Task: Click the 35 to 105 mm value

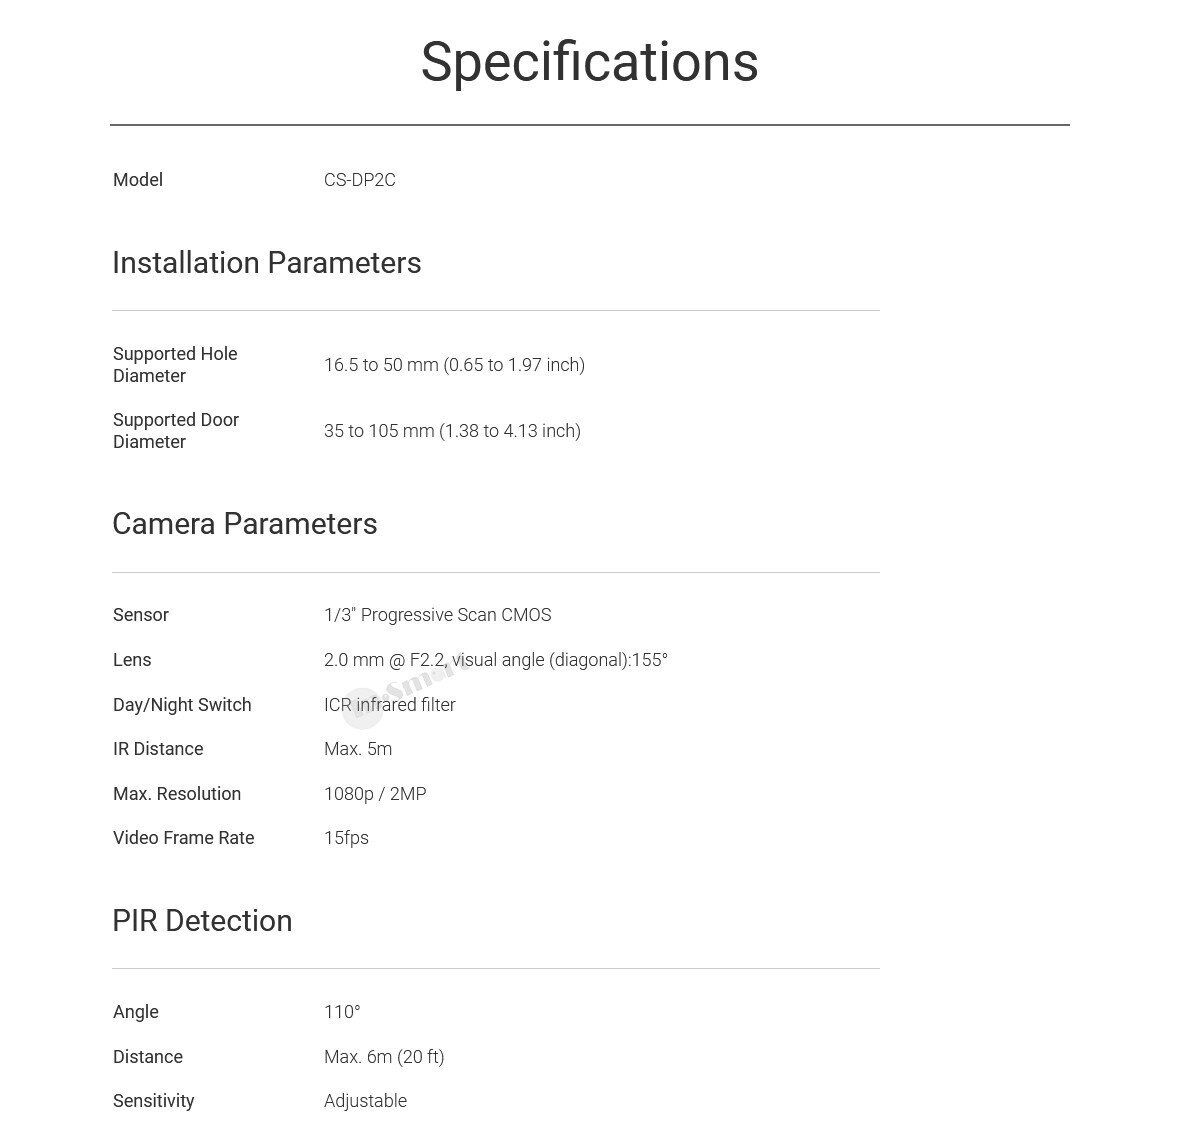Action: coord(452,431)
